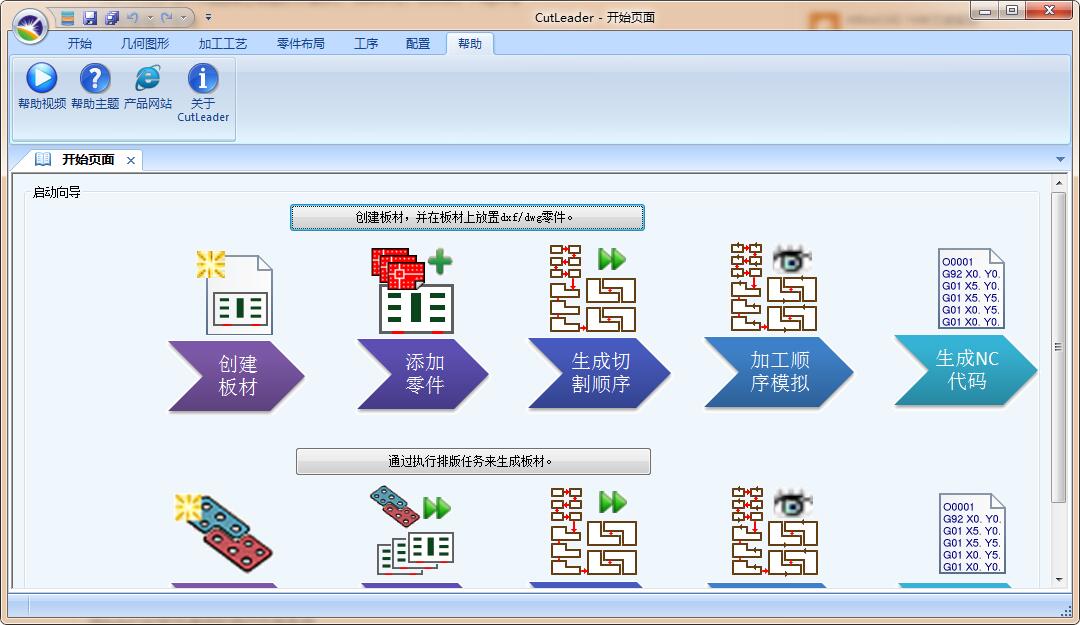The width and height of the screenshot is (1080, 625).
Task: Click the G-code document icon above 生成NC代码
Action: (x=971, y=288)
